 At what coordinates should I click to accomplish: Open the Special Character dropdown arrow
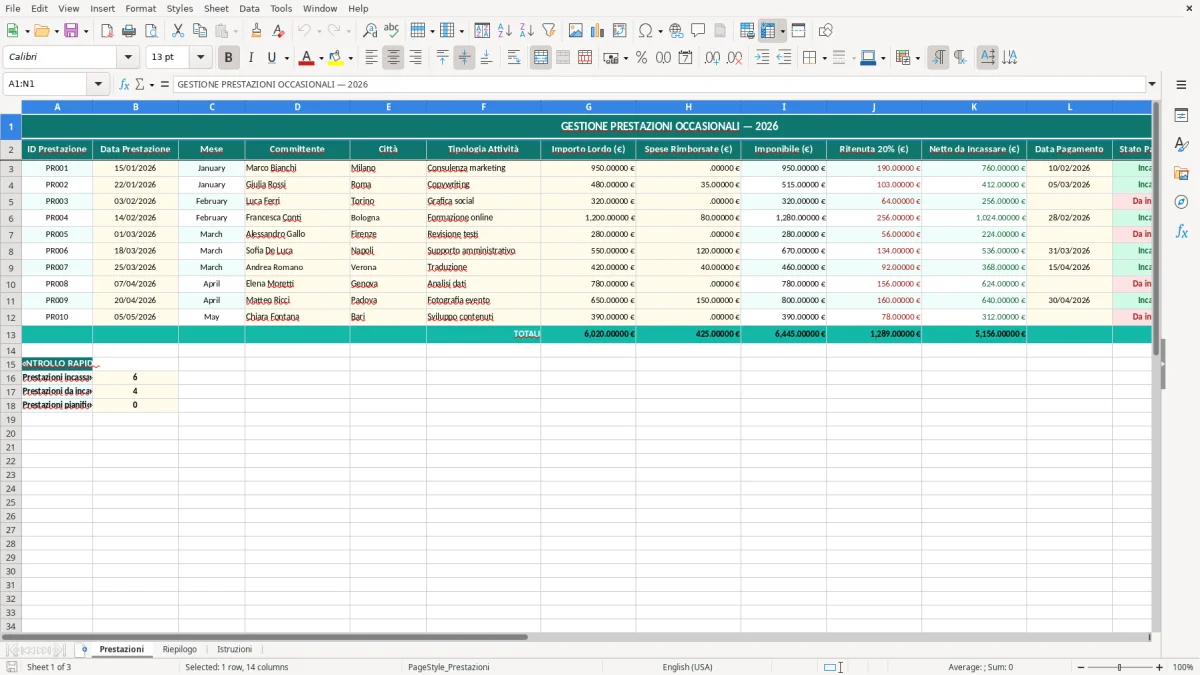[x=660, y=31]
